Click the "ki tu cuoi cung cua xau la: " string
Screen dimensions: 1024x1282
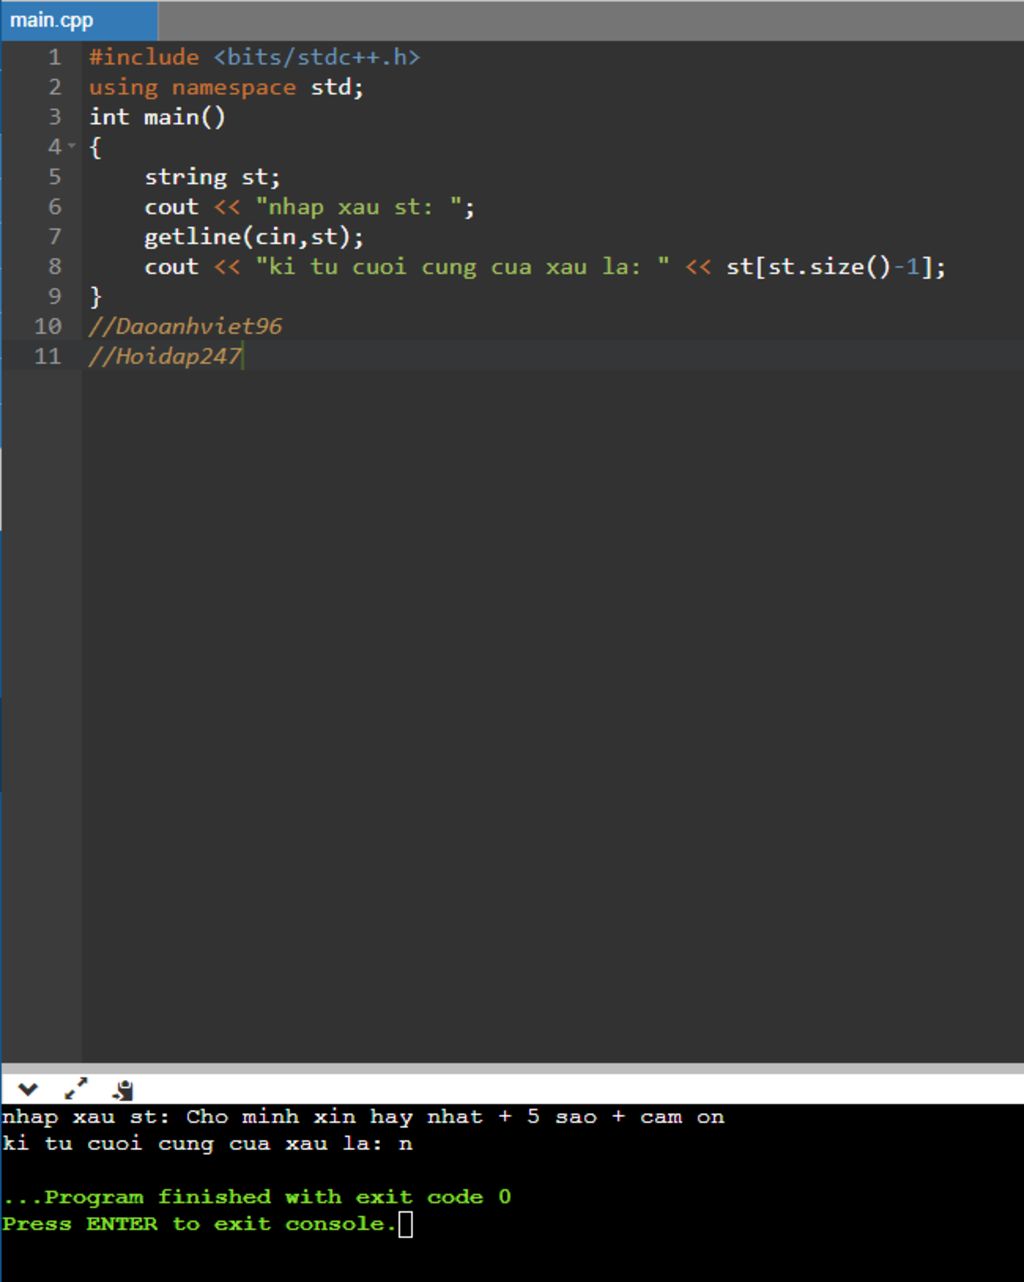[x=462, y=267]
